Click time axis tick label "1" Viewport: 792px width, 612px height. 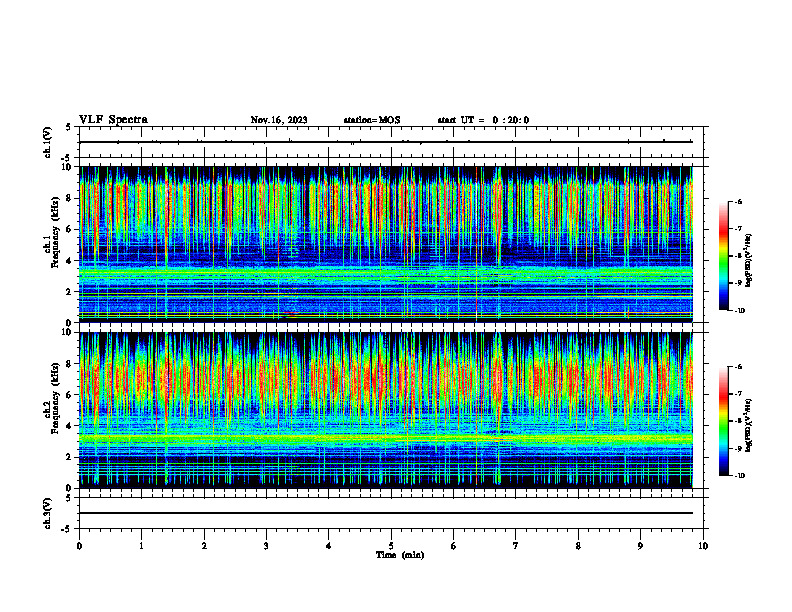tap(142, 546)
